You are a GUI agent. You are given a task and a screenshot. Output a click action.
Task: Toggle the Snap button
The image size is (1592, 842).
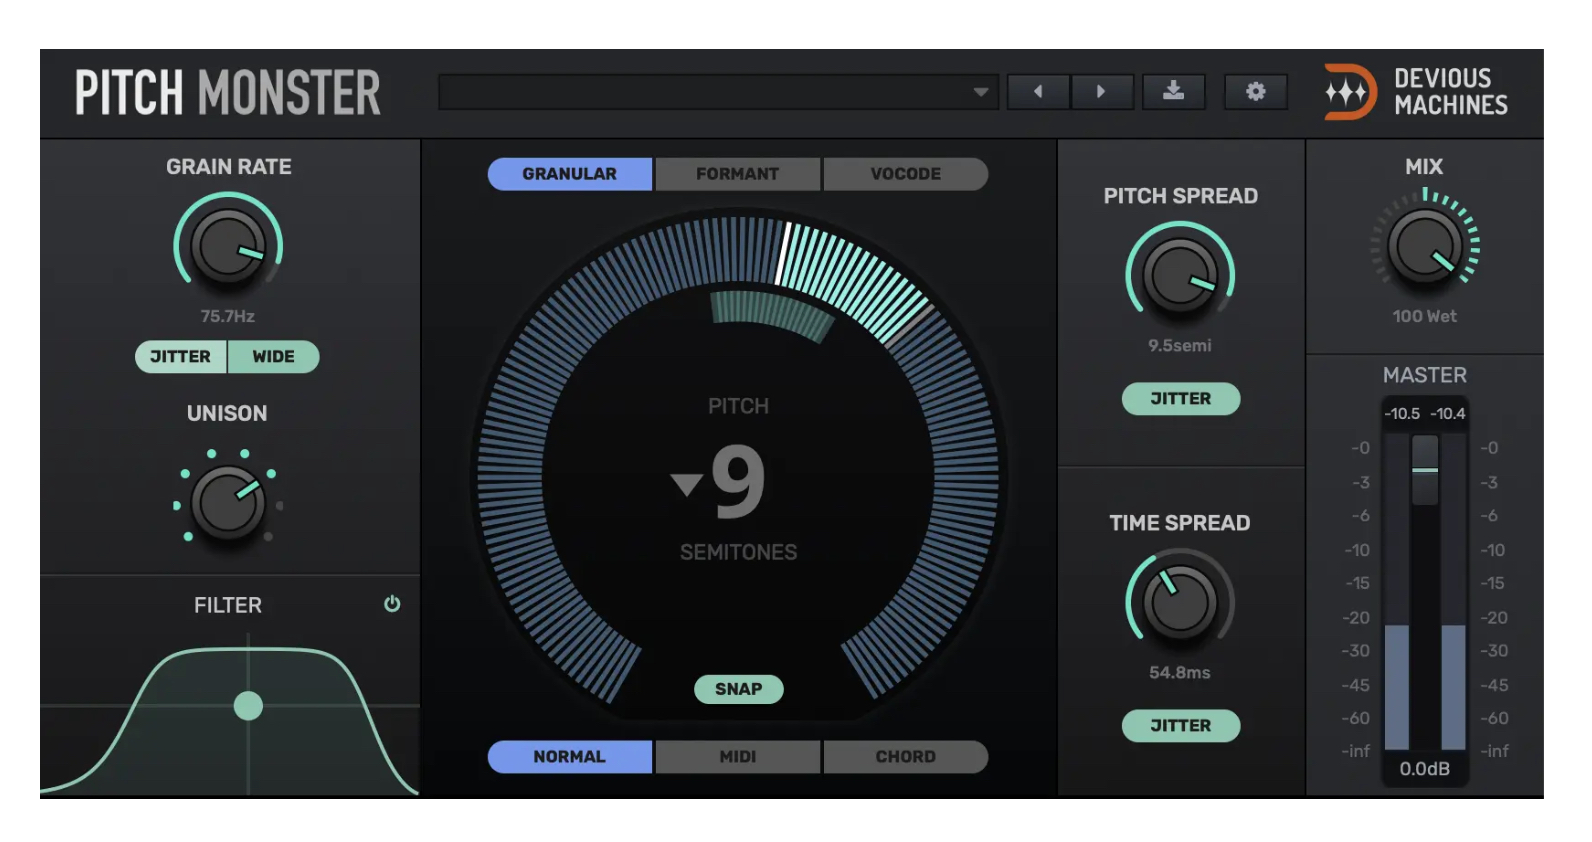pos(739,689)
